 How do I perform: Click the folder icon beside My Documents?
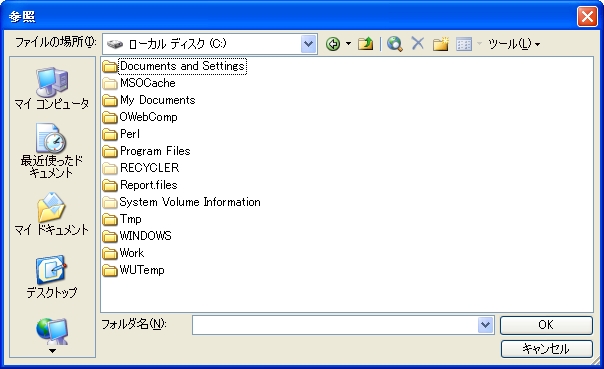pos(110,101)
